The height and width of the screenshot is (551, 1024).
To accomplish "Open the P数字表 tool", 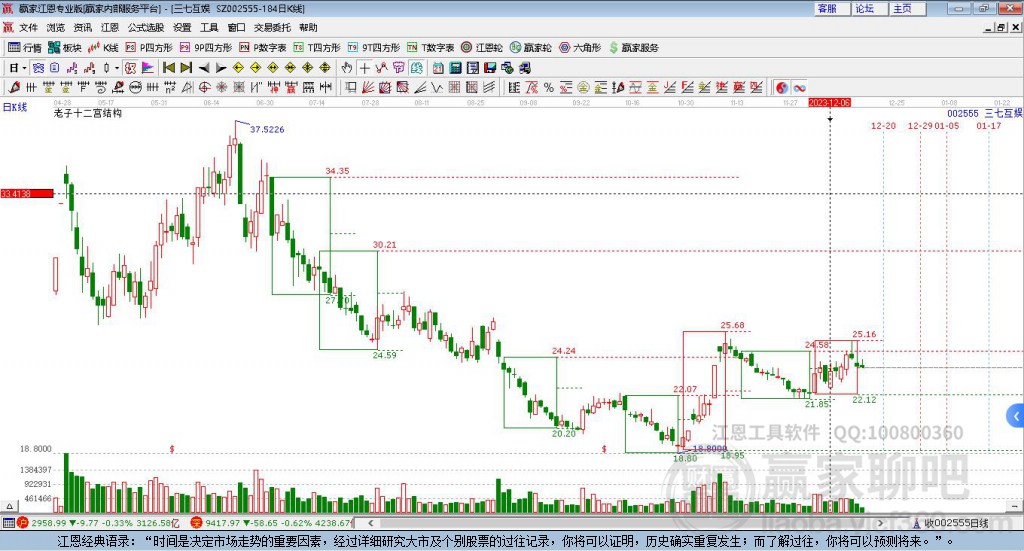I will coord(263,48).
